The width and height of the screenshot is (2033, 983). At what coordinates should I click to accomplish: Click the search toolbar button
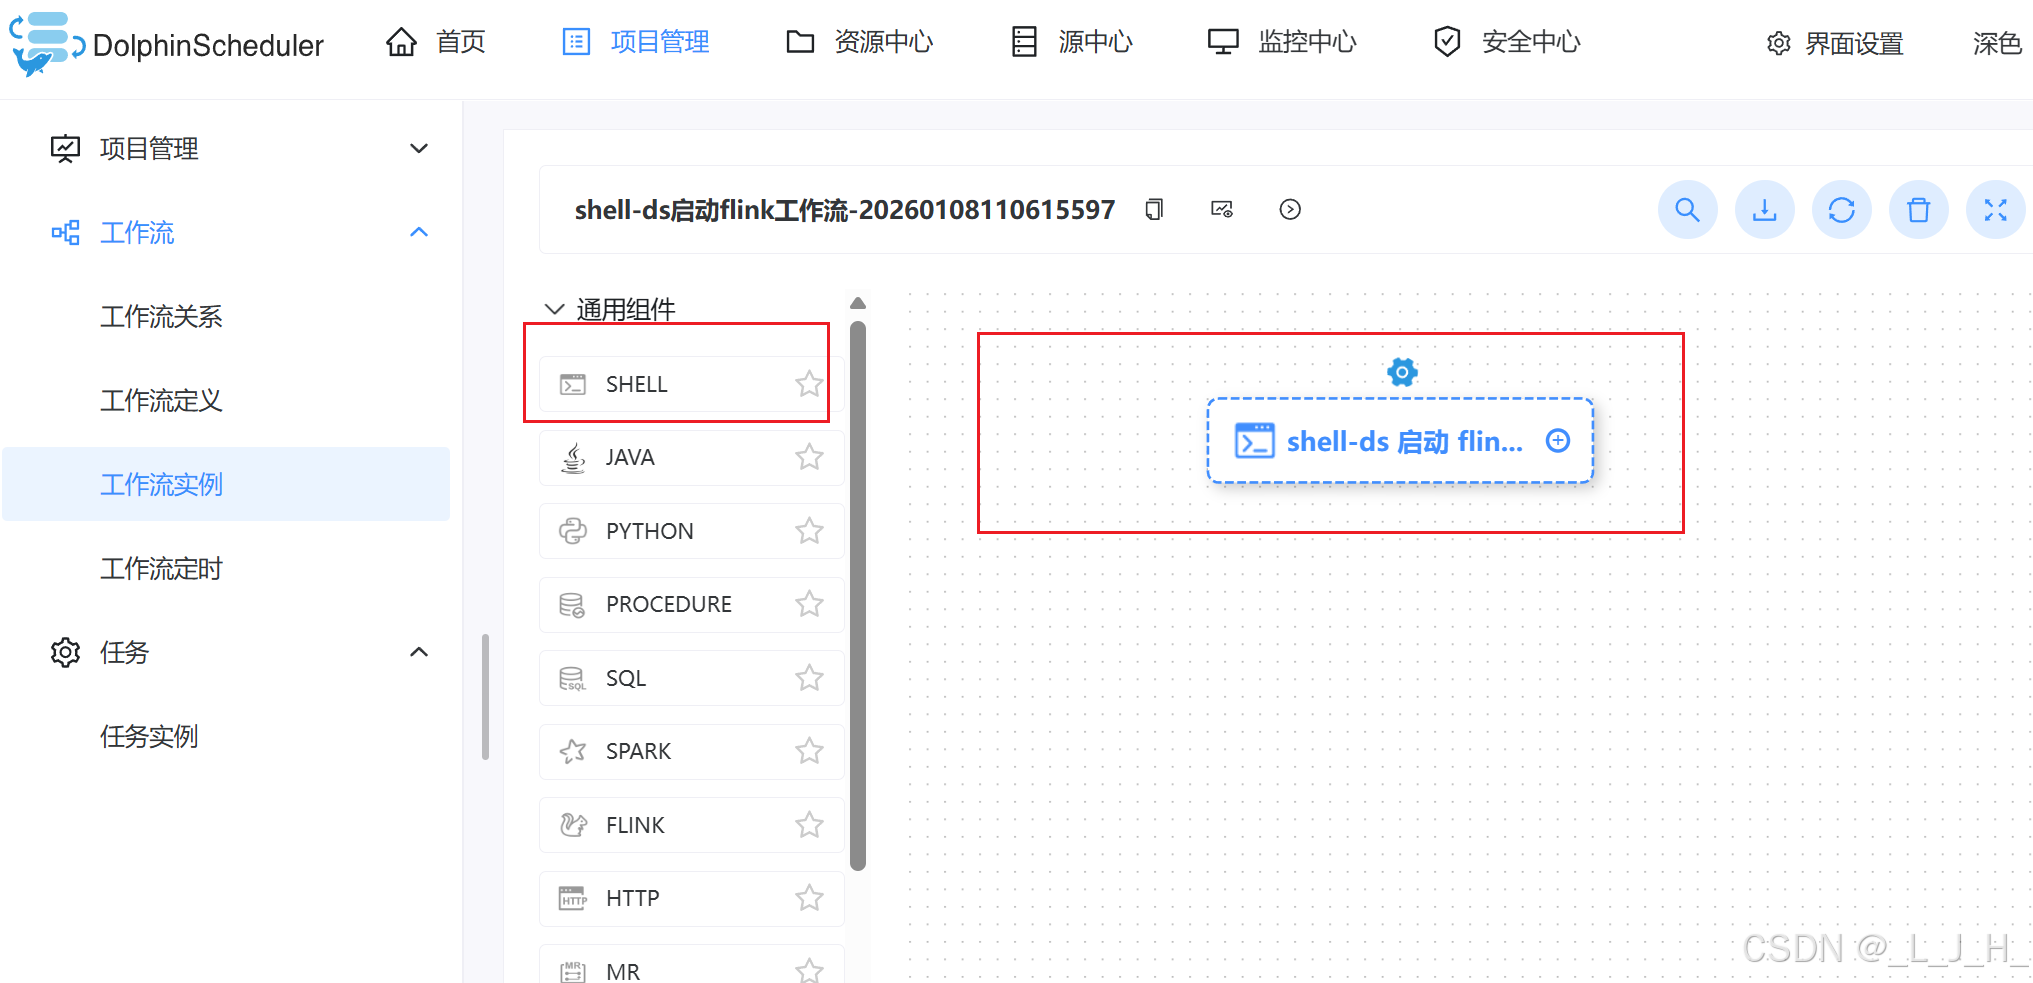click(1688, 210)
